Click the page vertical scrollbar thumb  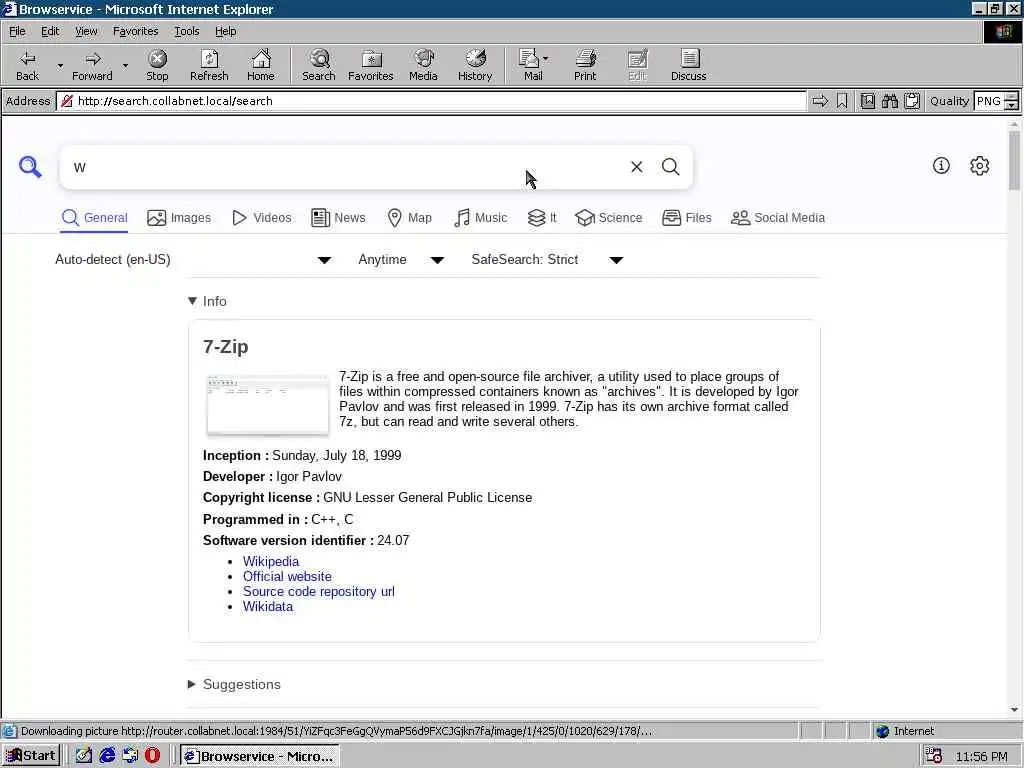(1014, 160)
